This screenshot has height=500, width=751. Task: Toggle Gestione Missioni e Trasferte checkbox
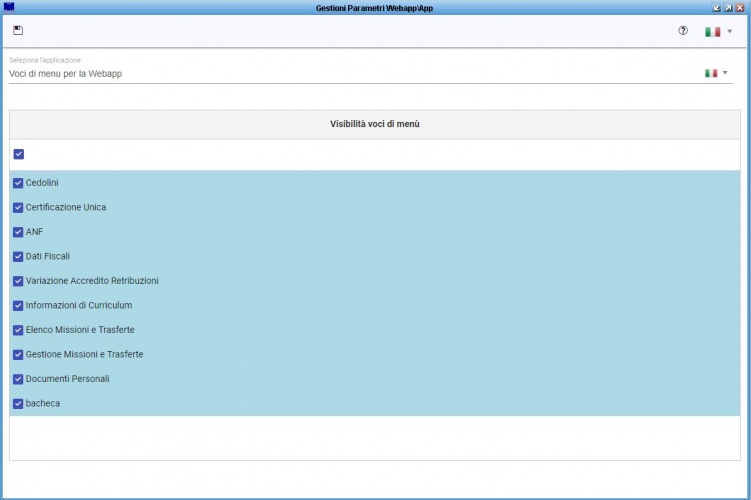click(x=18, y=354)
